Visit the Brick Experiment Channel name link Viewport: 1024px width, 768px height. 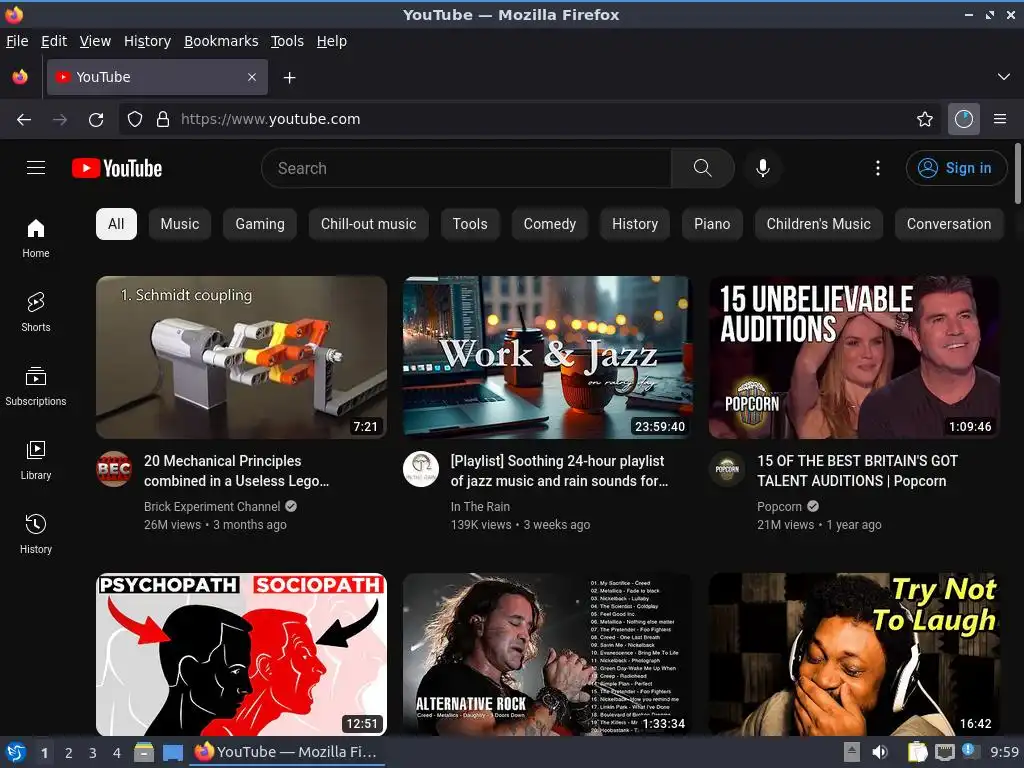point(212,506)
